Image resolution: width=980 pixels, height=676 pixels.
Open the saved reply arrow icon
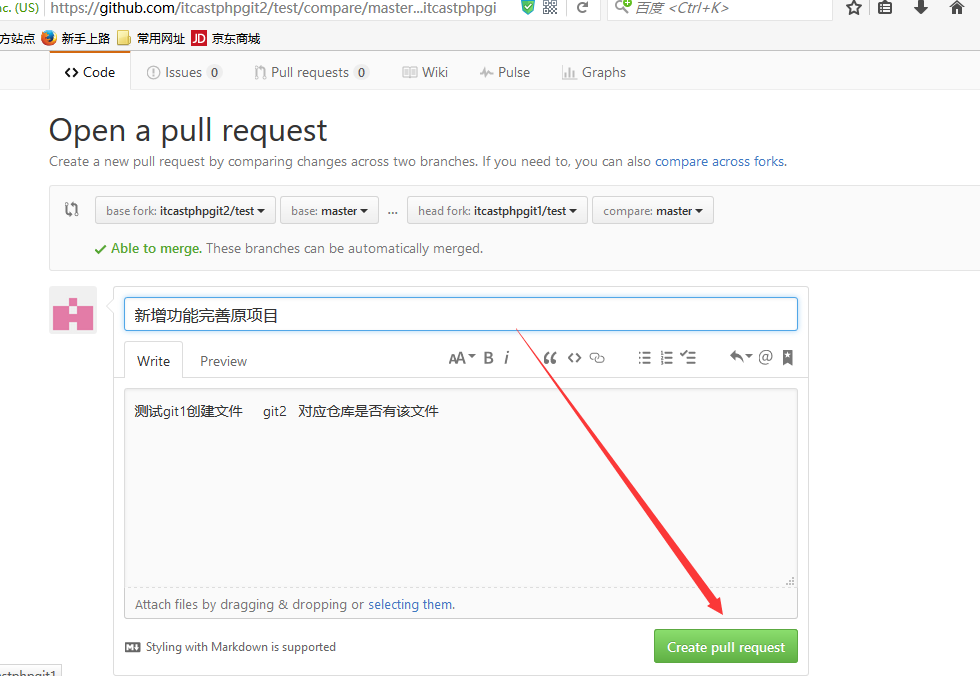(x=741, y=357)
